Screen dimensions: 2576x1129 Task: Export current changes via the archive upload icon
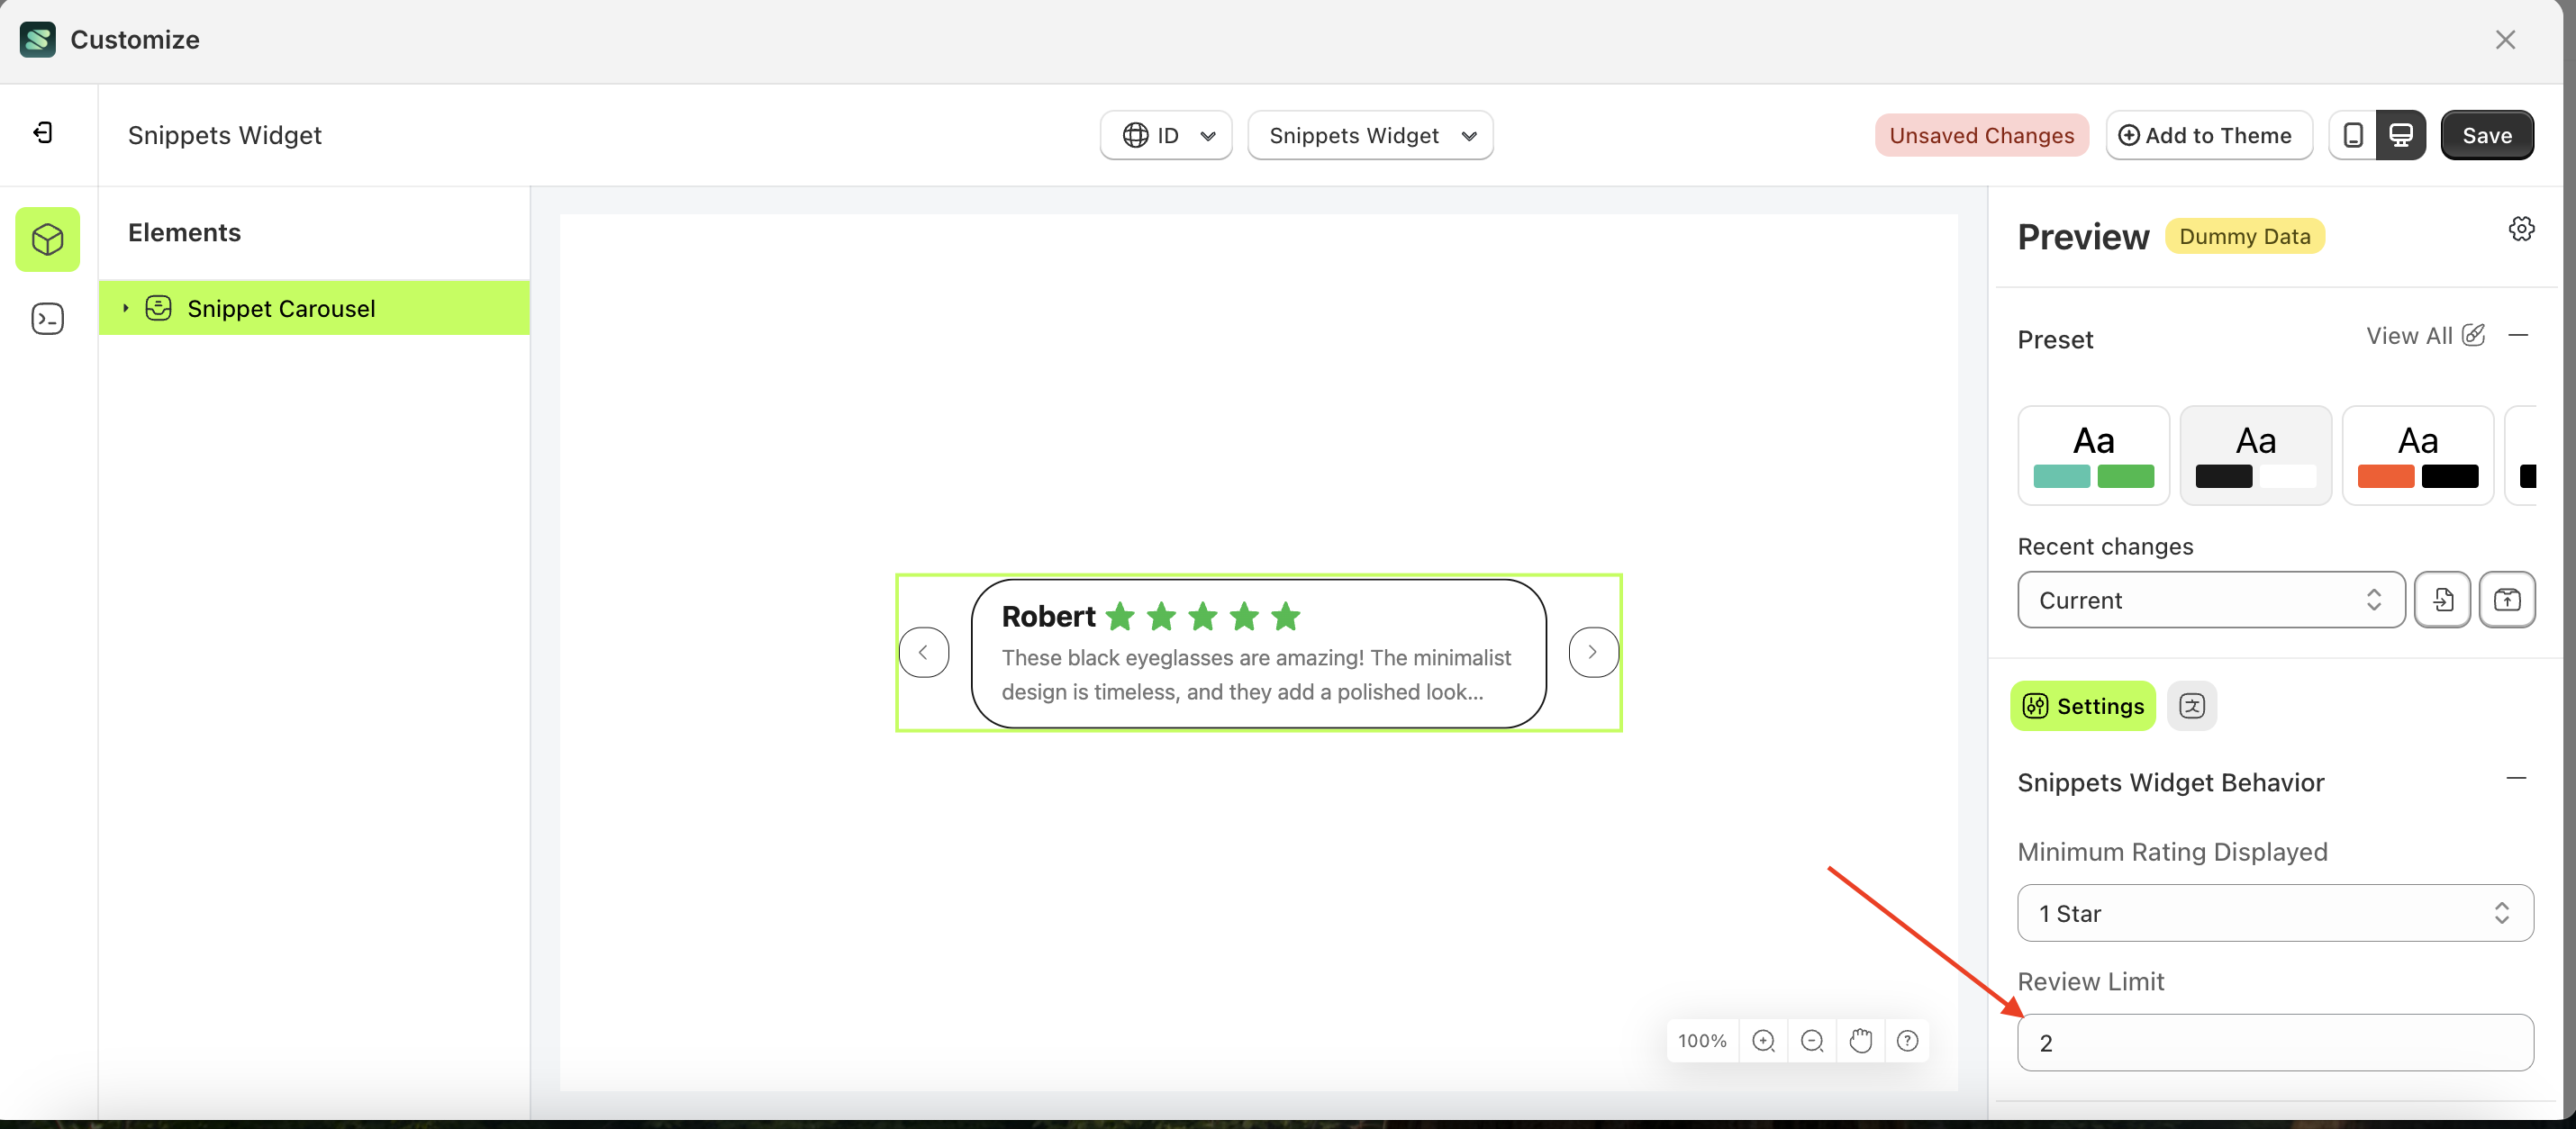pos(2508,599)
